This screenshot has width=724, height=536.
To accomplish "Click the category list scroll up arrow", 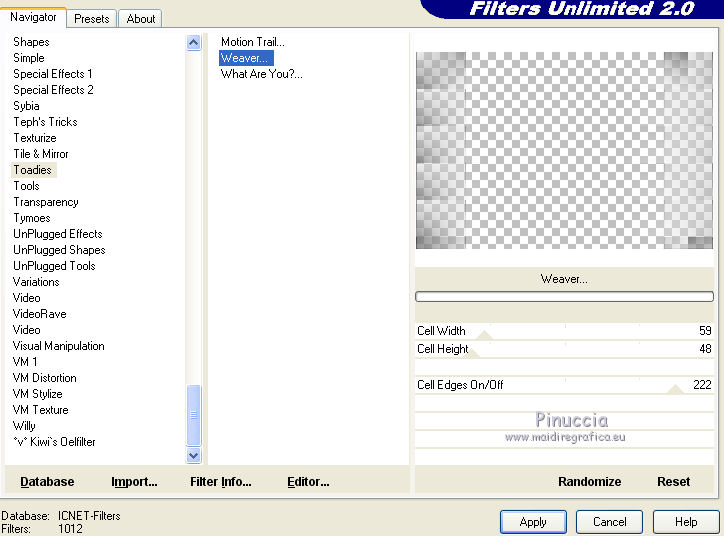I will tap(194, 43).
